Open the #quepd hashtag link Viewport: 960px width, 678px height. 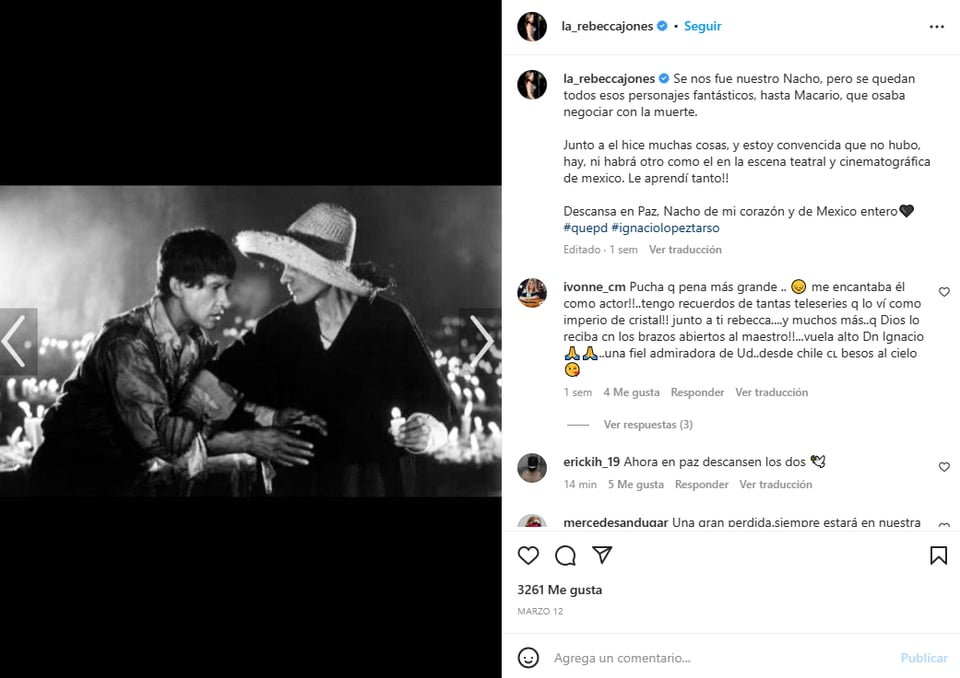click(585, 228)
